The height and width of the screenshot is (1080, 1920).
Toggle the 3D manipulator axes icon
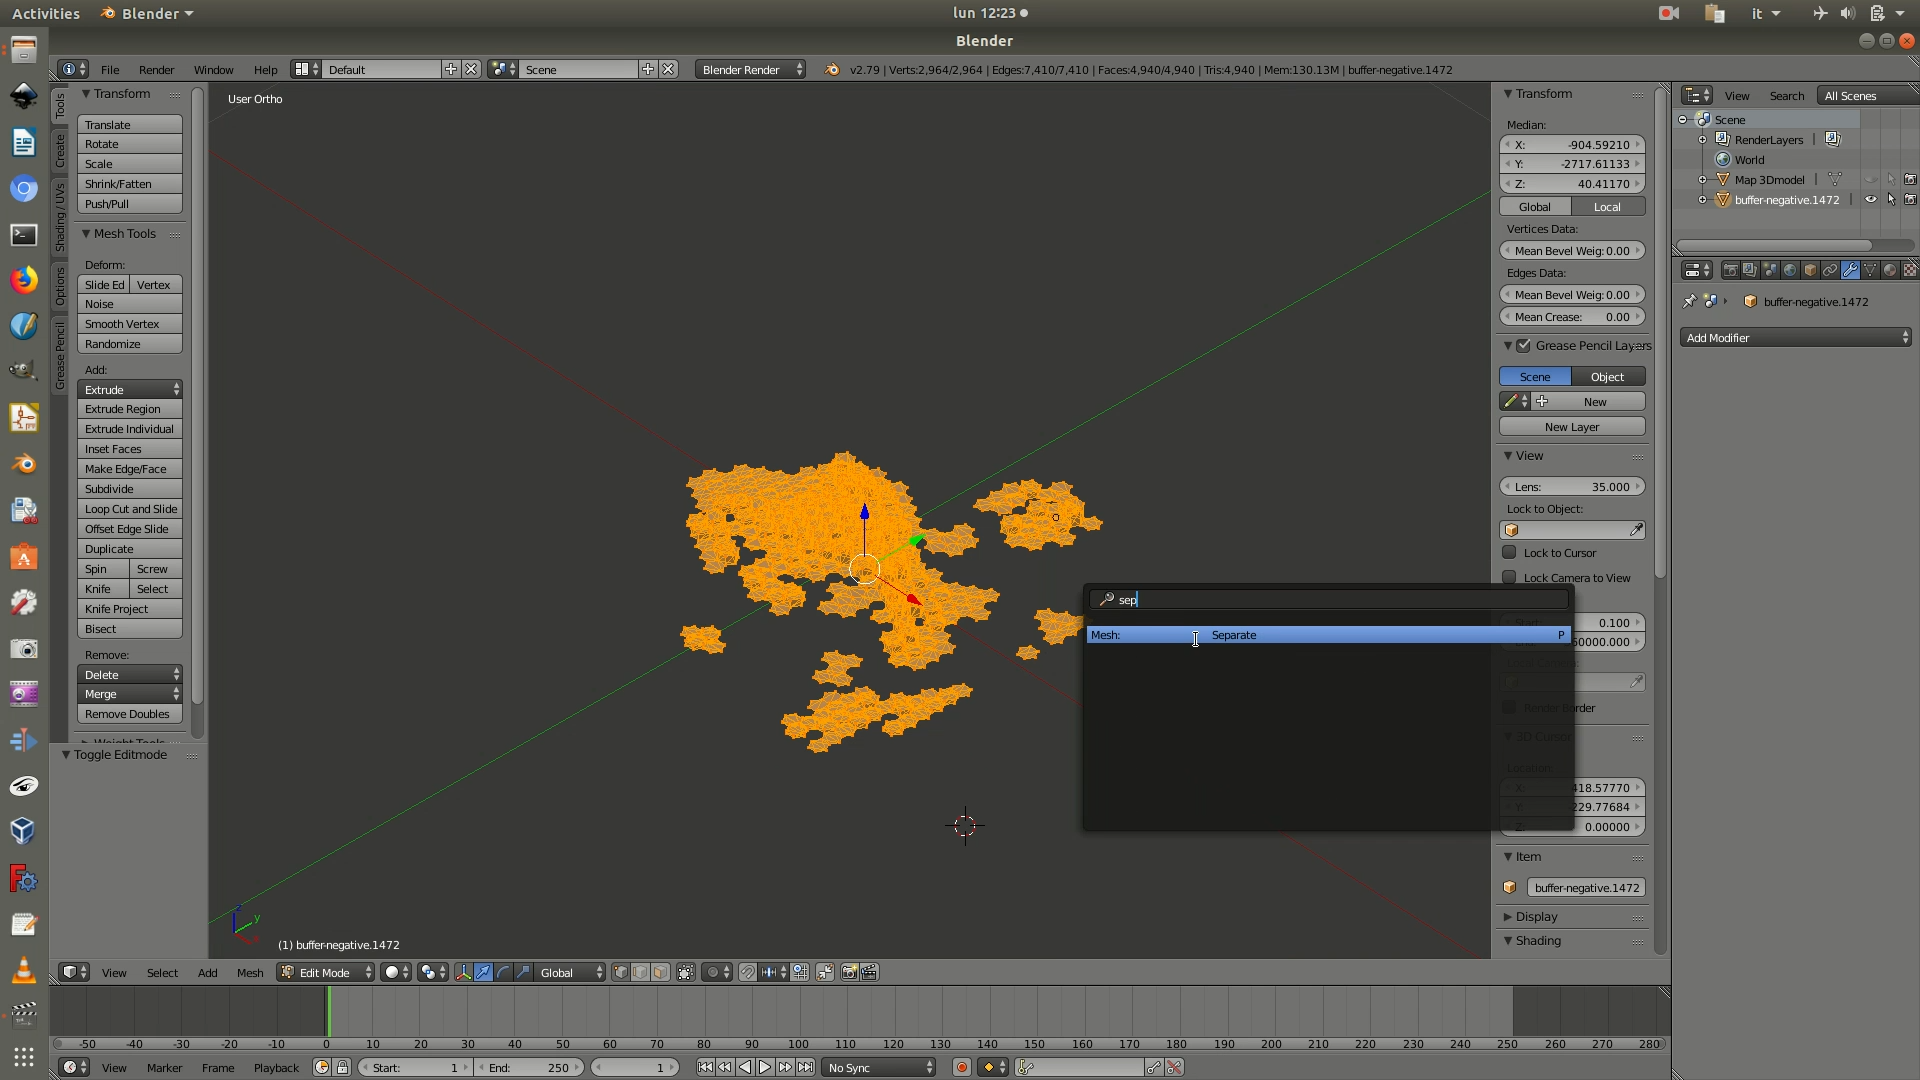pos(464,972)
